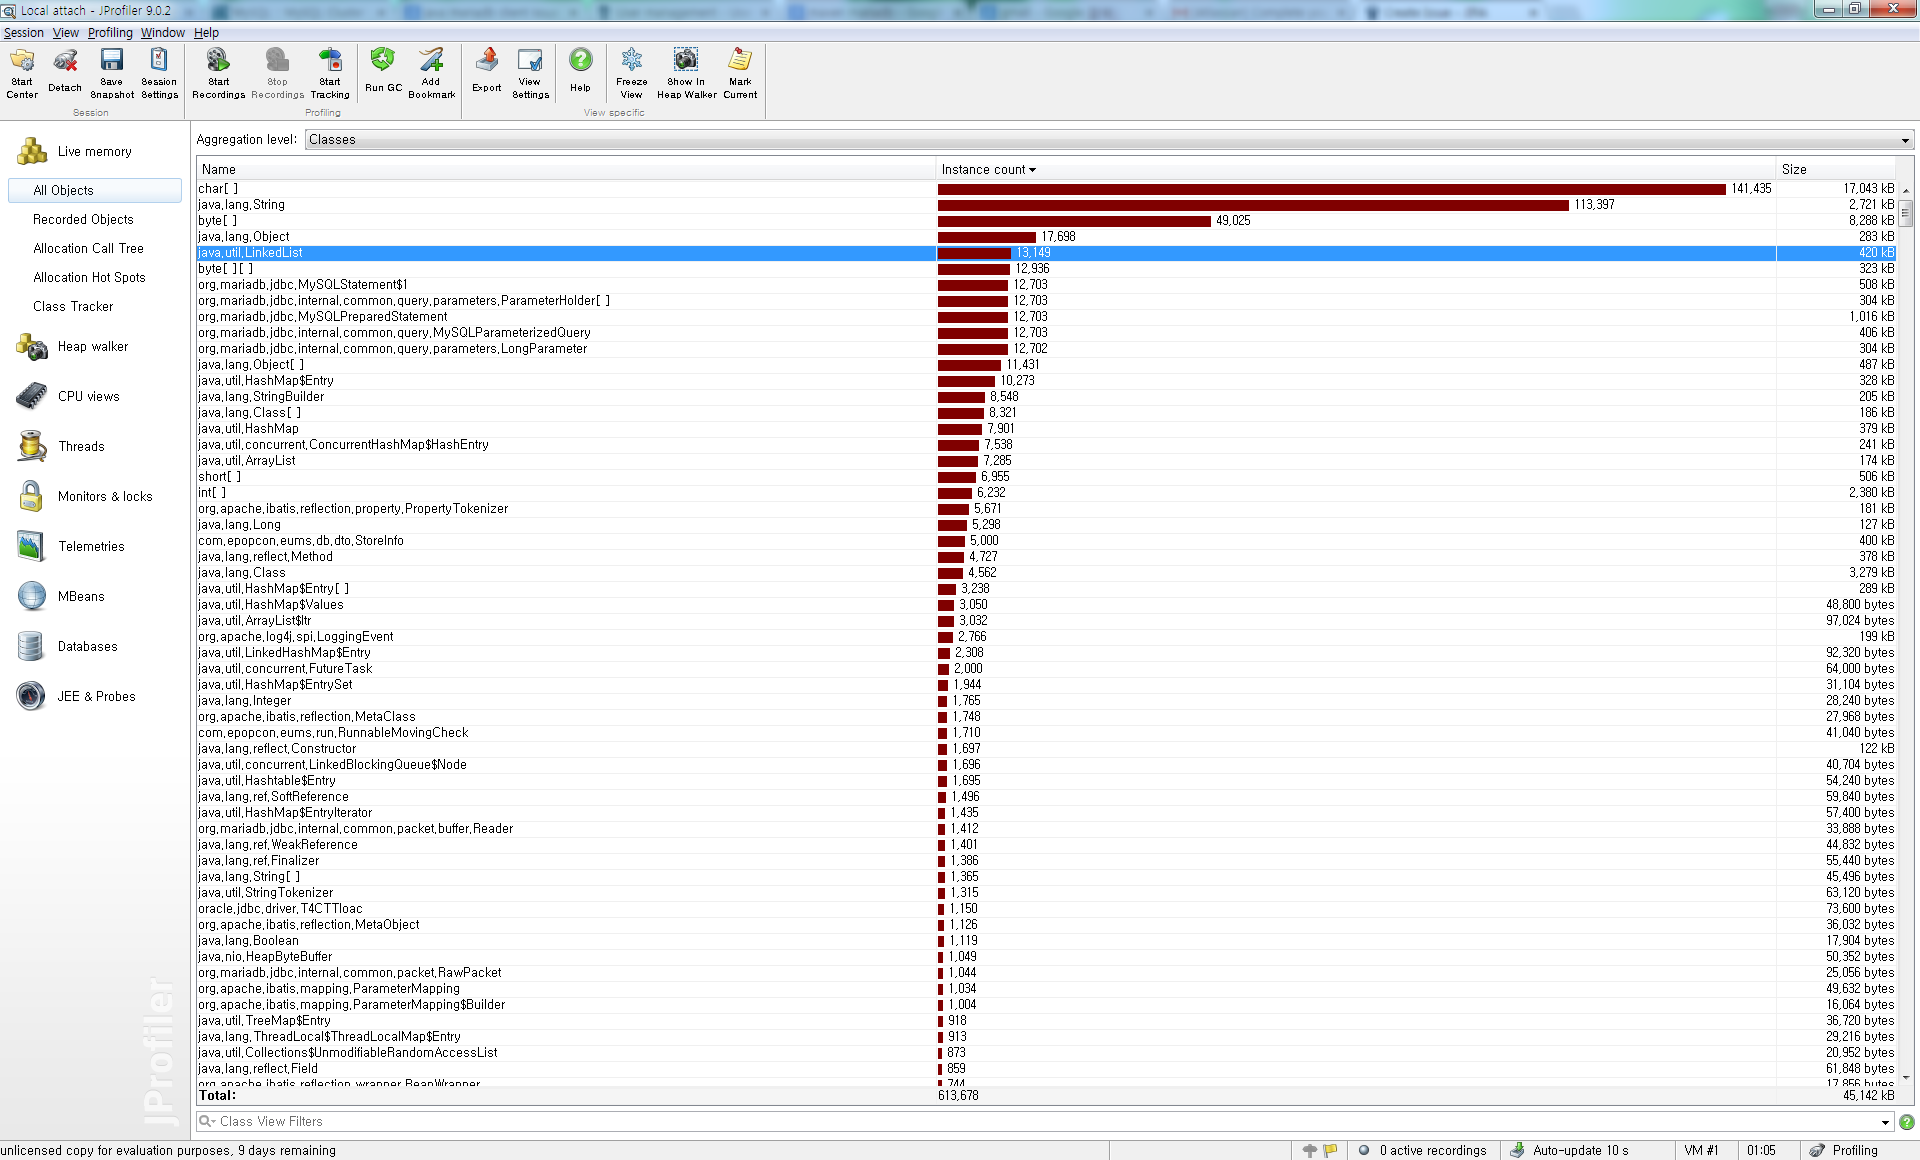This screenshot has height=1160, width=1920.
Task: Click the Add Bookmark icon
Action: [431, 61]
